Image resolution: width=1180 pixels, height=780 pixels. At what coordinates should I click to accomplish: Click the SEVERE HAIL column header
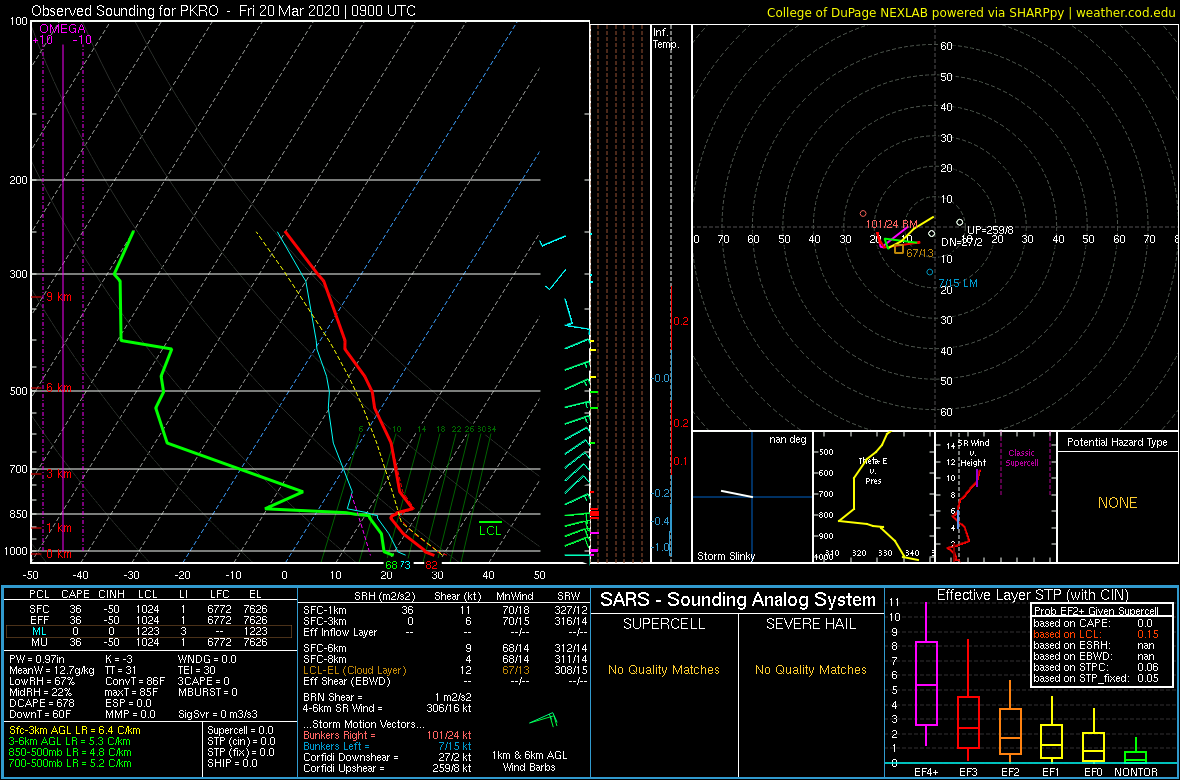tap(811, 624)
